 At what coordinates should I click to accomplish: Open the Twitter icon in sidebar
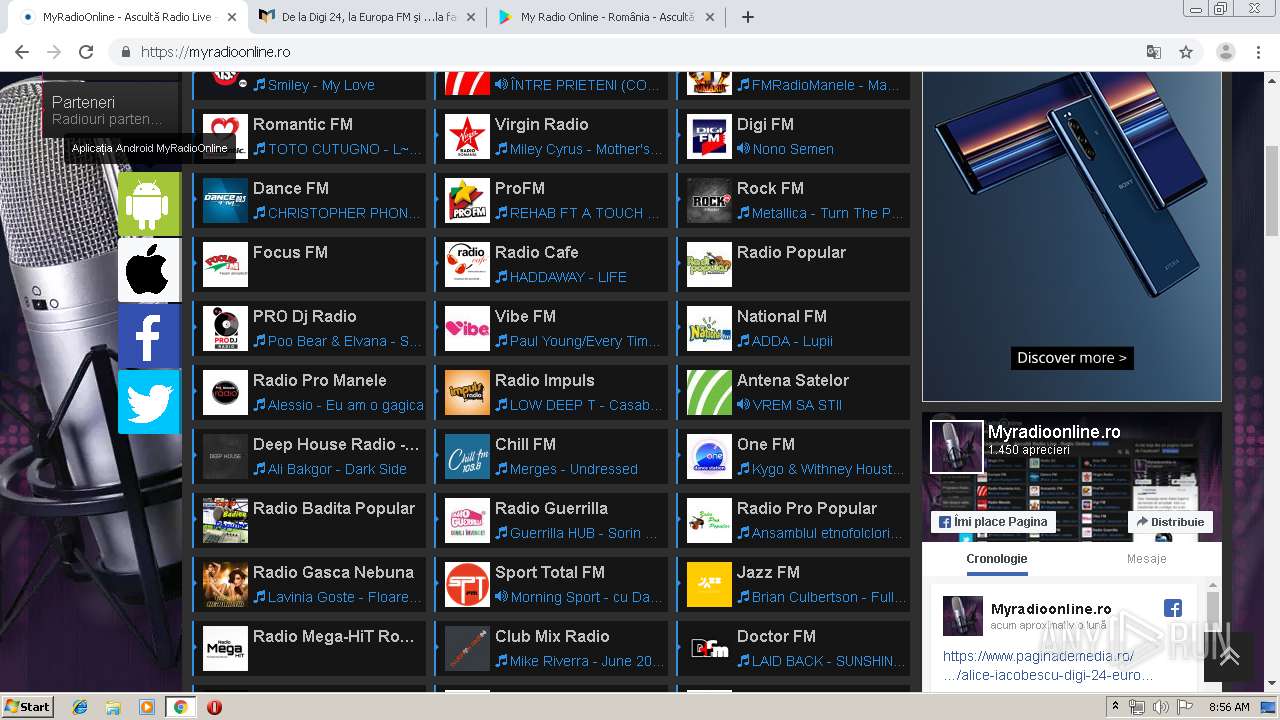pos(149,402)
